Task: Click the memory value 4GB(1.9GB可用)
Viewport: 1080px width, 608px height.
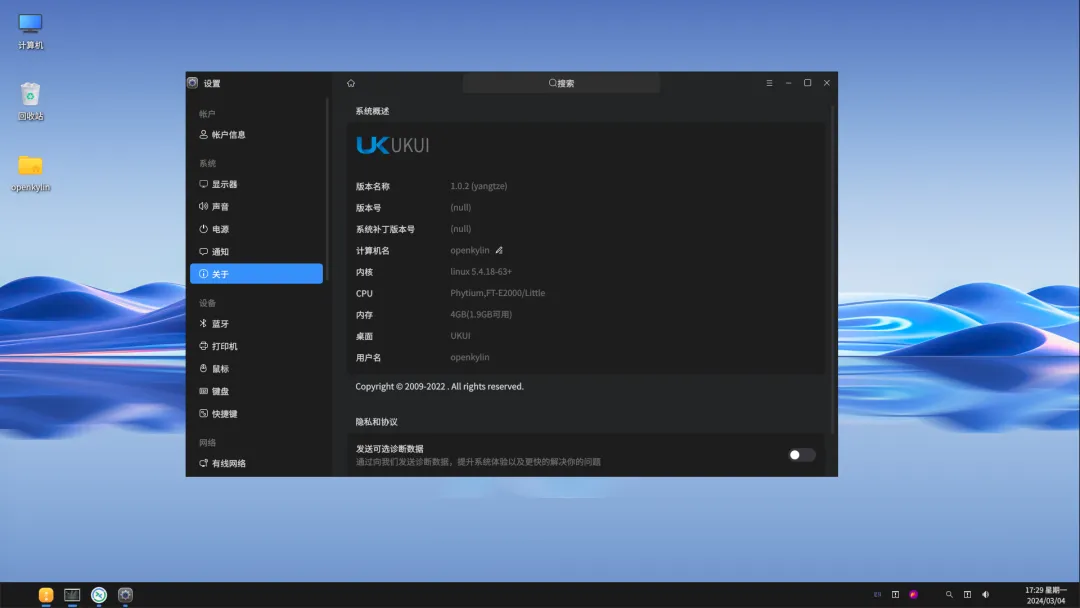Action: 481,315
